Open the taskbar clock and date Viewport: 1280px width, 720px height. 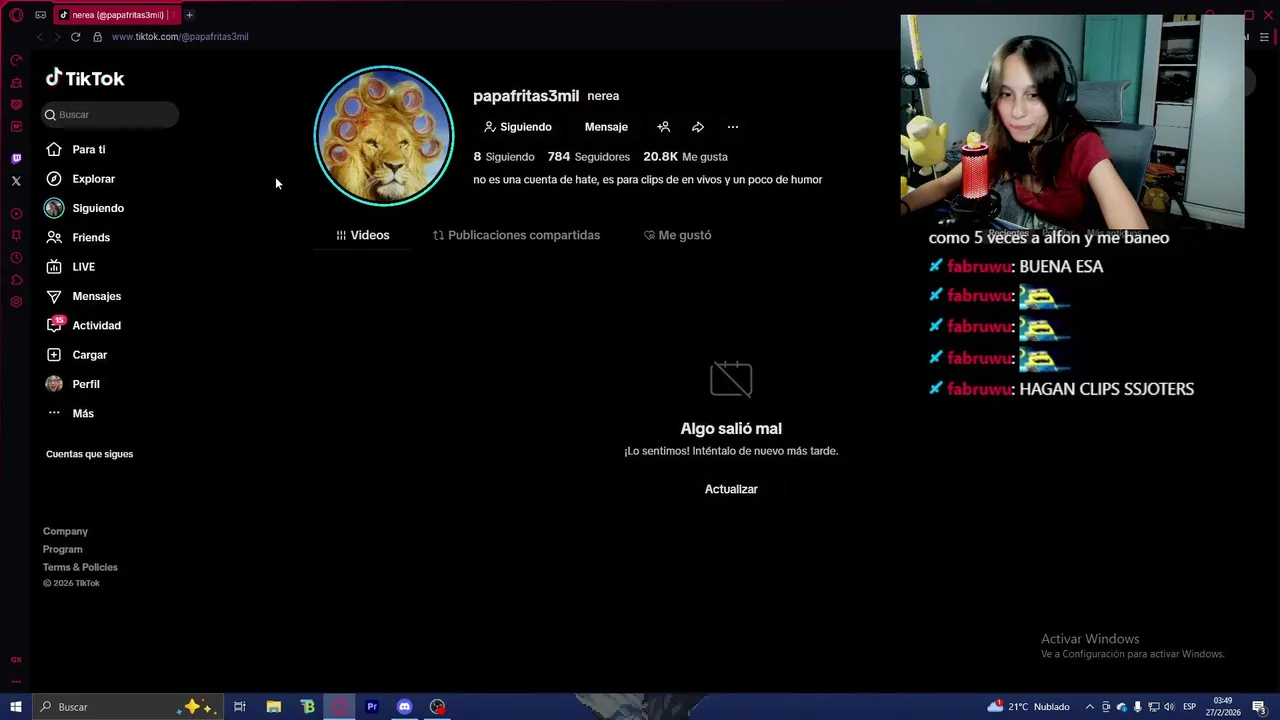pos(1223,707)
